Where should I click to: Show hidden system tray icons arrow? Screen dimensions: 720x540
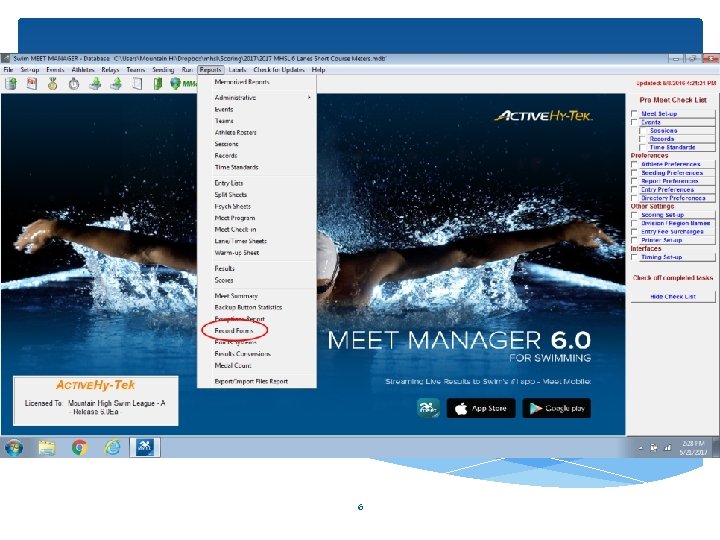[x=641, y=448]
